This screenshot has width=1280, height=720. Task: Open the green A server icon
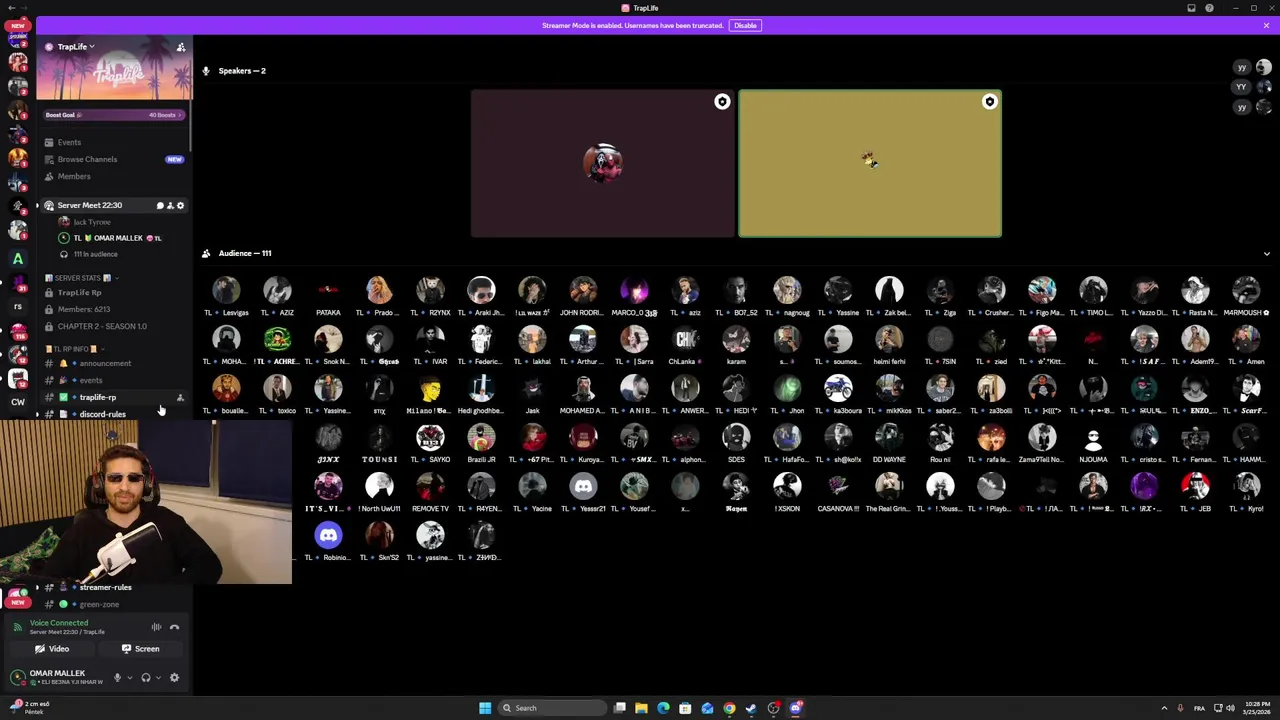pyautogui.click(x=18, y=258)
